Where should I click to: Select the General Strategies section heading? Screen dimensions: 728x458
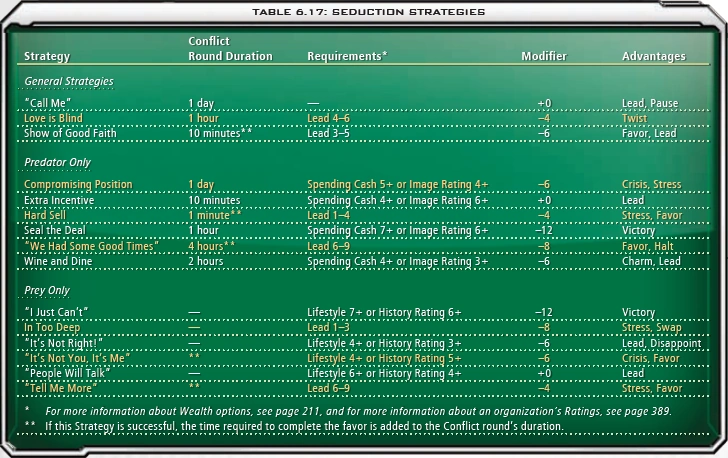click(x=69, y=81)
